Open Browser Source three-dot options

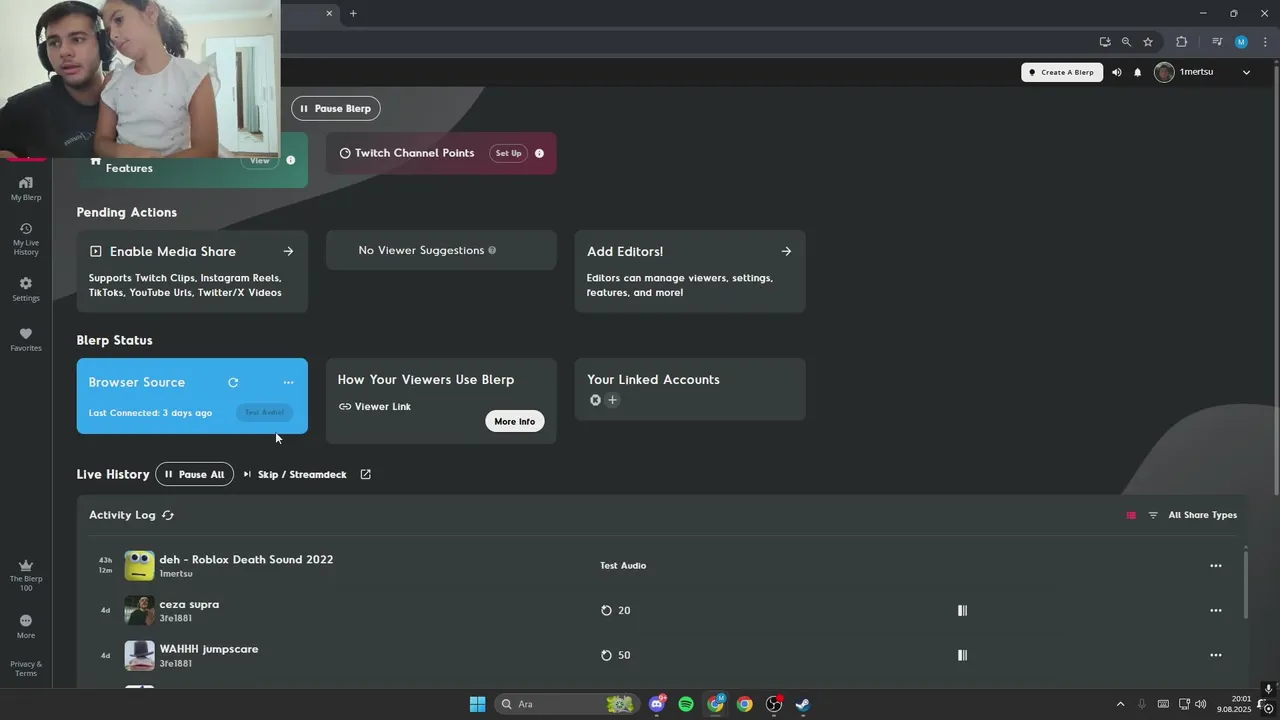pos(288,382)
